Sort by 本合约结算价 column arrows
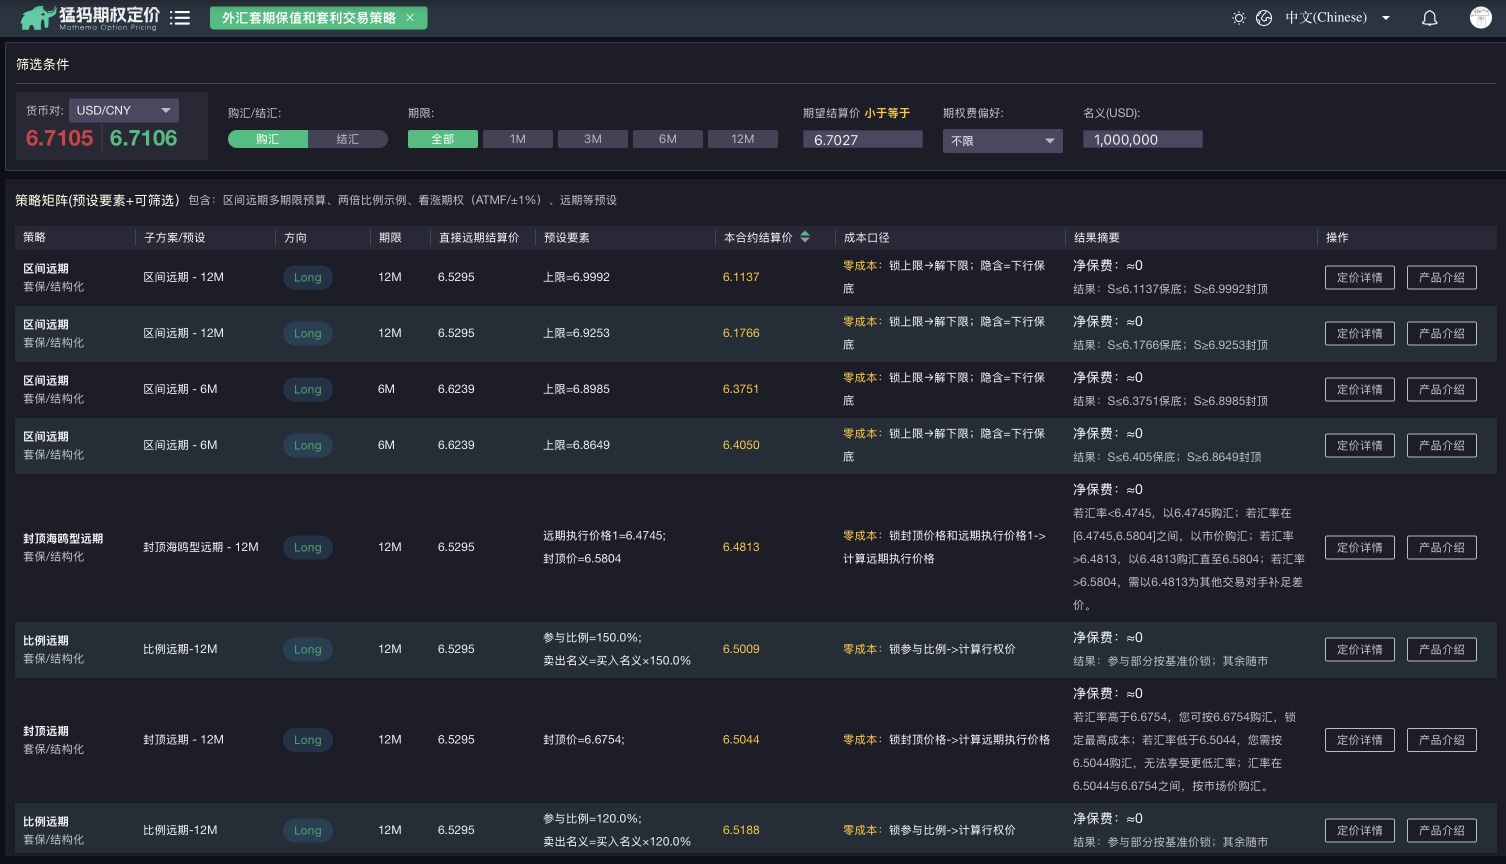 805,237
